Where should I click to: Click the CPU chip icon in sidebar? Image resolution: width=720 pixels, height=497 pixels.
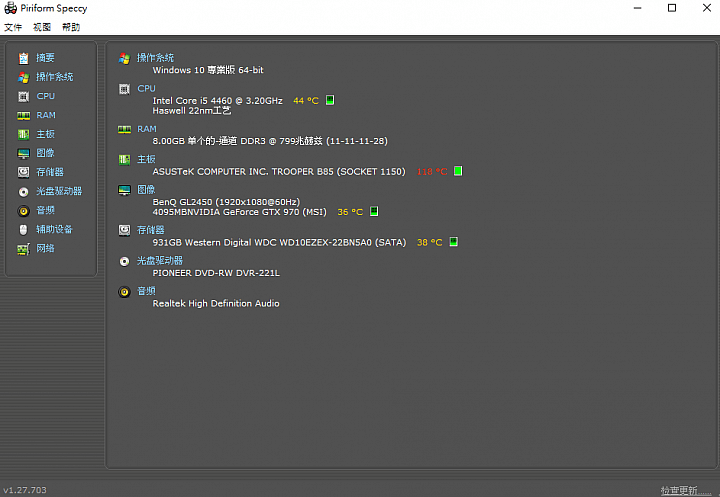pyautogui.click(x=23, y=96)
